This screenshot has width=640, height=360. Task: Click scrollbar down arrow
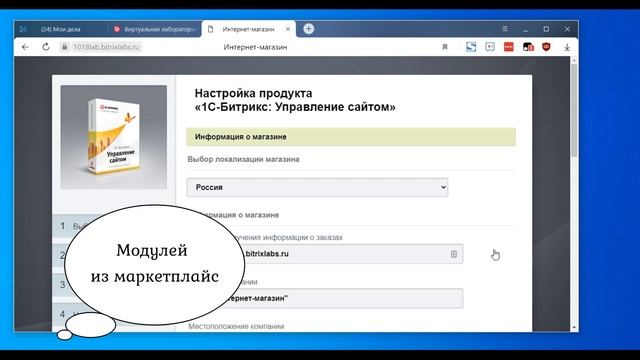click(x=574, y=327)
